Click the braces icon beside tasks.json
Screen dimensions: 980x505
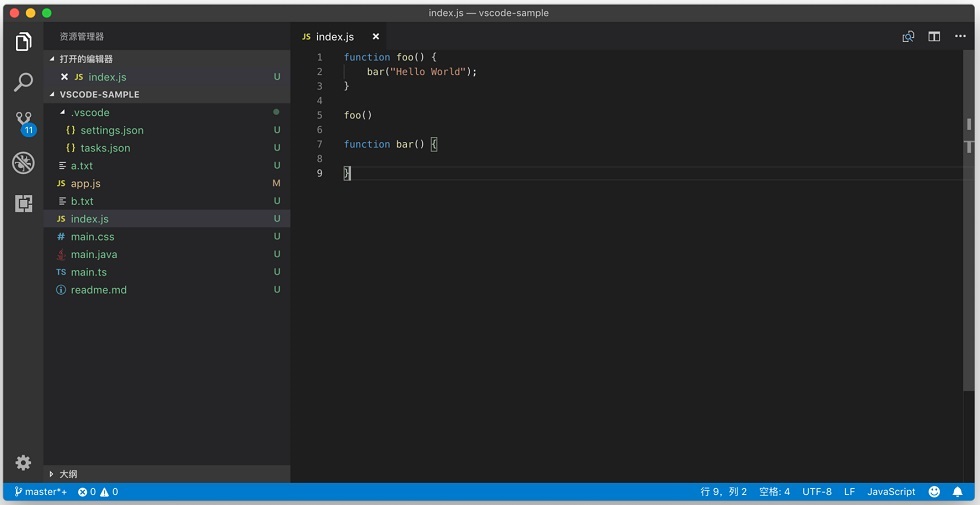(x=71, y=148)
